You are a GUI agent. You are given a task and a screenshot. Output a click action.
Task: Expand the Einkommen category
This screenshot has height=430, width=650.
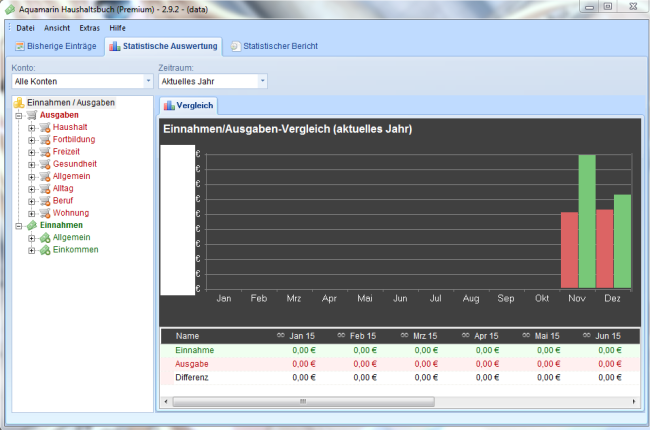click(32, 250)
